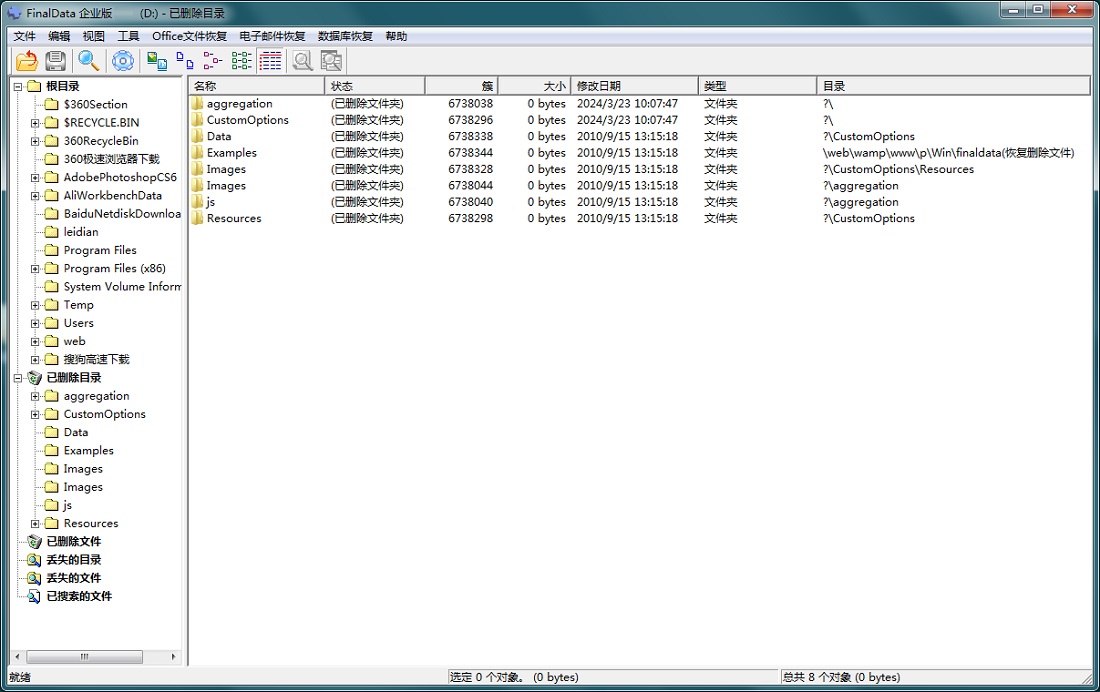Expand the CustomOptions node in tree
The image size is (1100, 692).
click(35, 414)
